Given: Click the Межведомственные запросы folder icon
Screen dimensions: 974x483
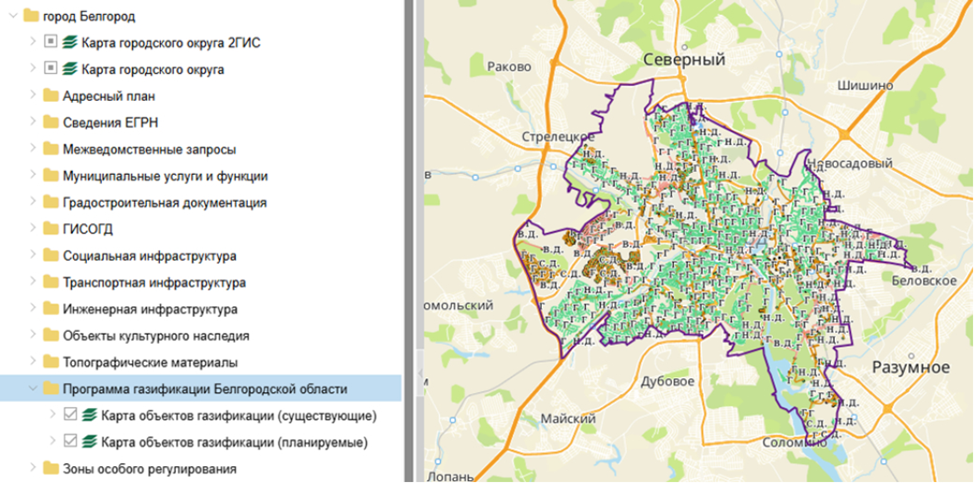Looking at the screenshot, I should click(x=51, y=150).
